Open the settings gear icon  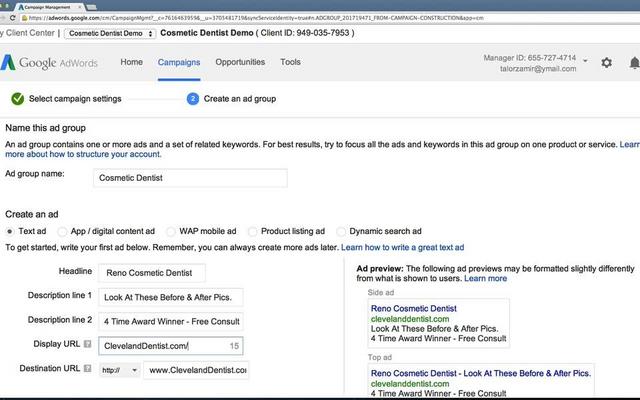607,62
